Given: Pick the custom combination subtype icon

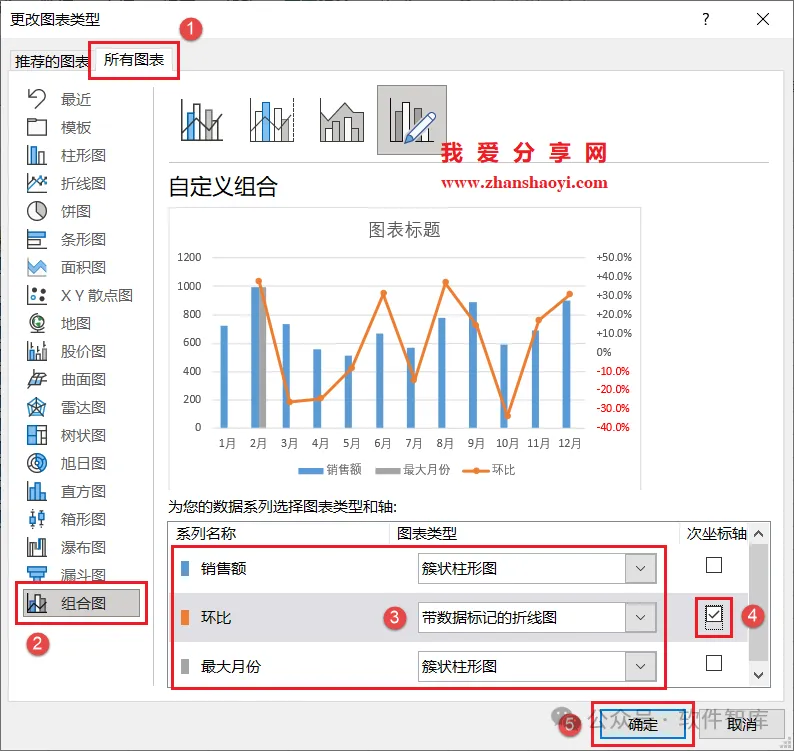Looking at the screenshot, I should (x=412, y=120).
